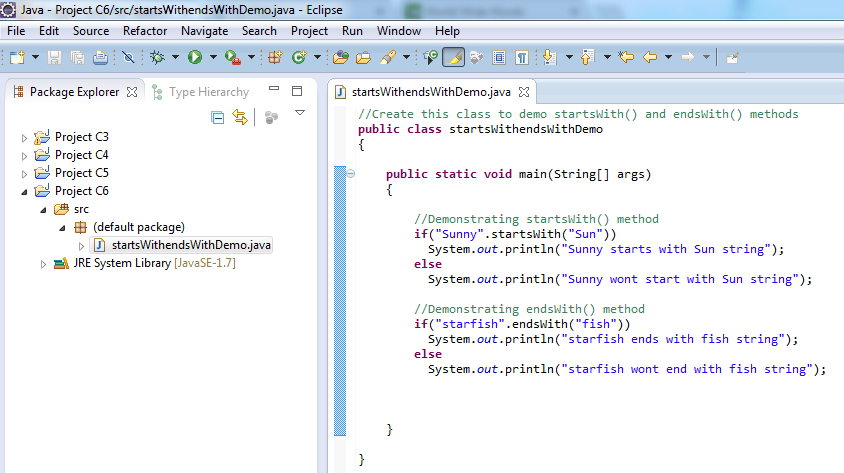Expand Project C3 tree node
Viewport: 844px width, 473px height.
pos(24,138)
